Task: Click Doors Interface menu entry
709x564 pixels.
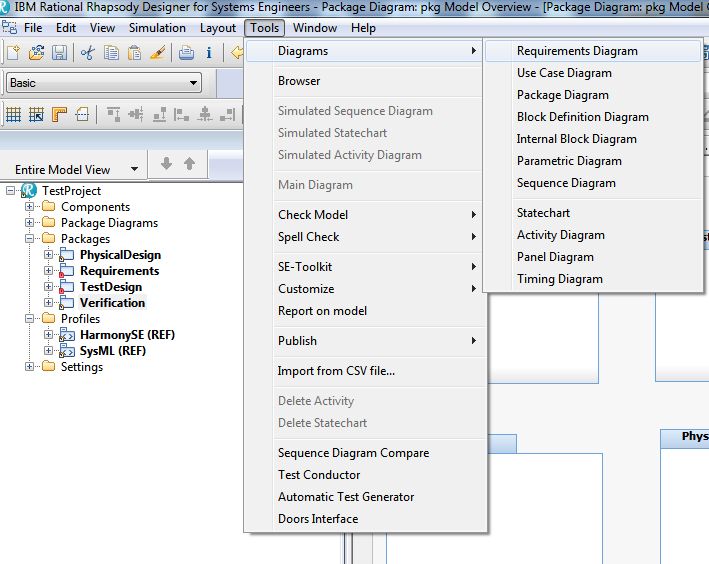Action: pos(365,519)
